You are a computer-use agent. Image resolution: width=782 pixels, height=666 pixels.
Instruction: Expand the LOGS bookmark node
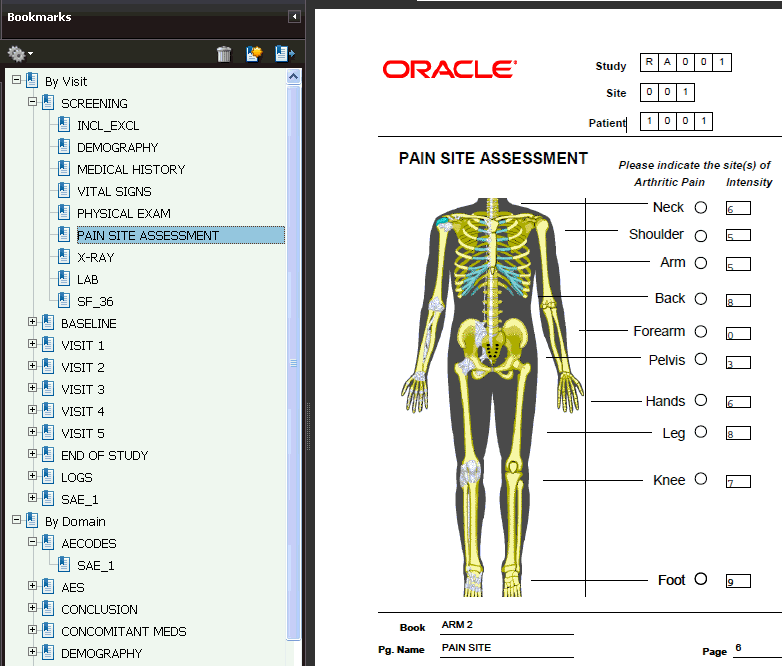coord(32,475)
